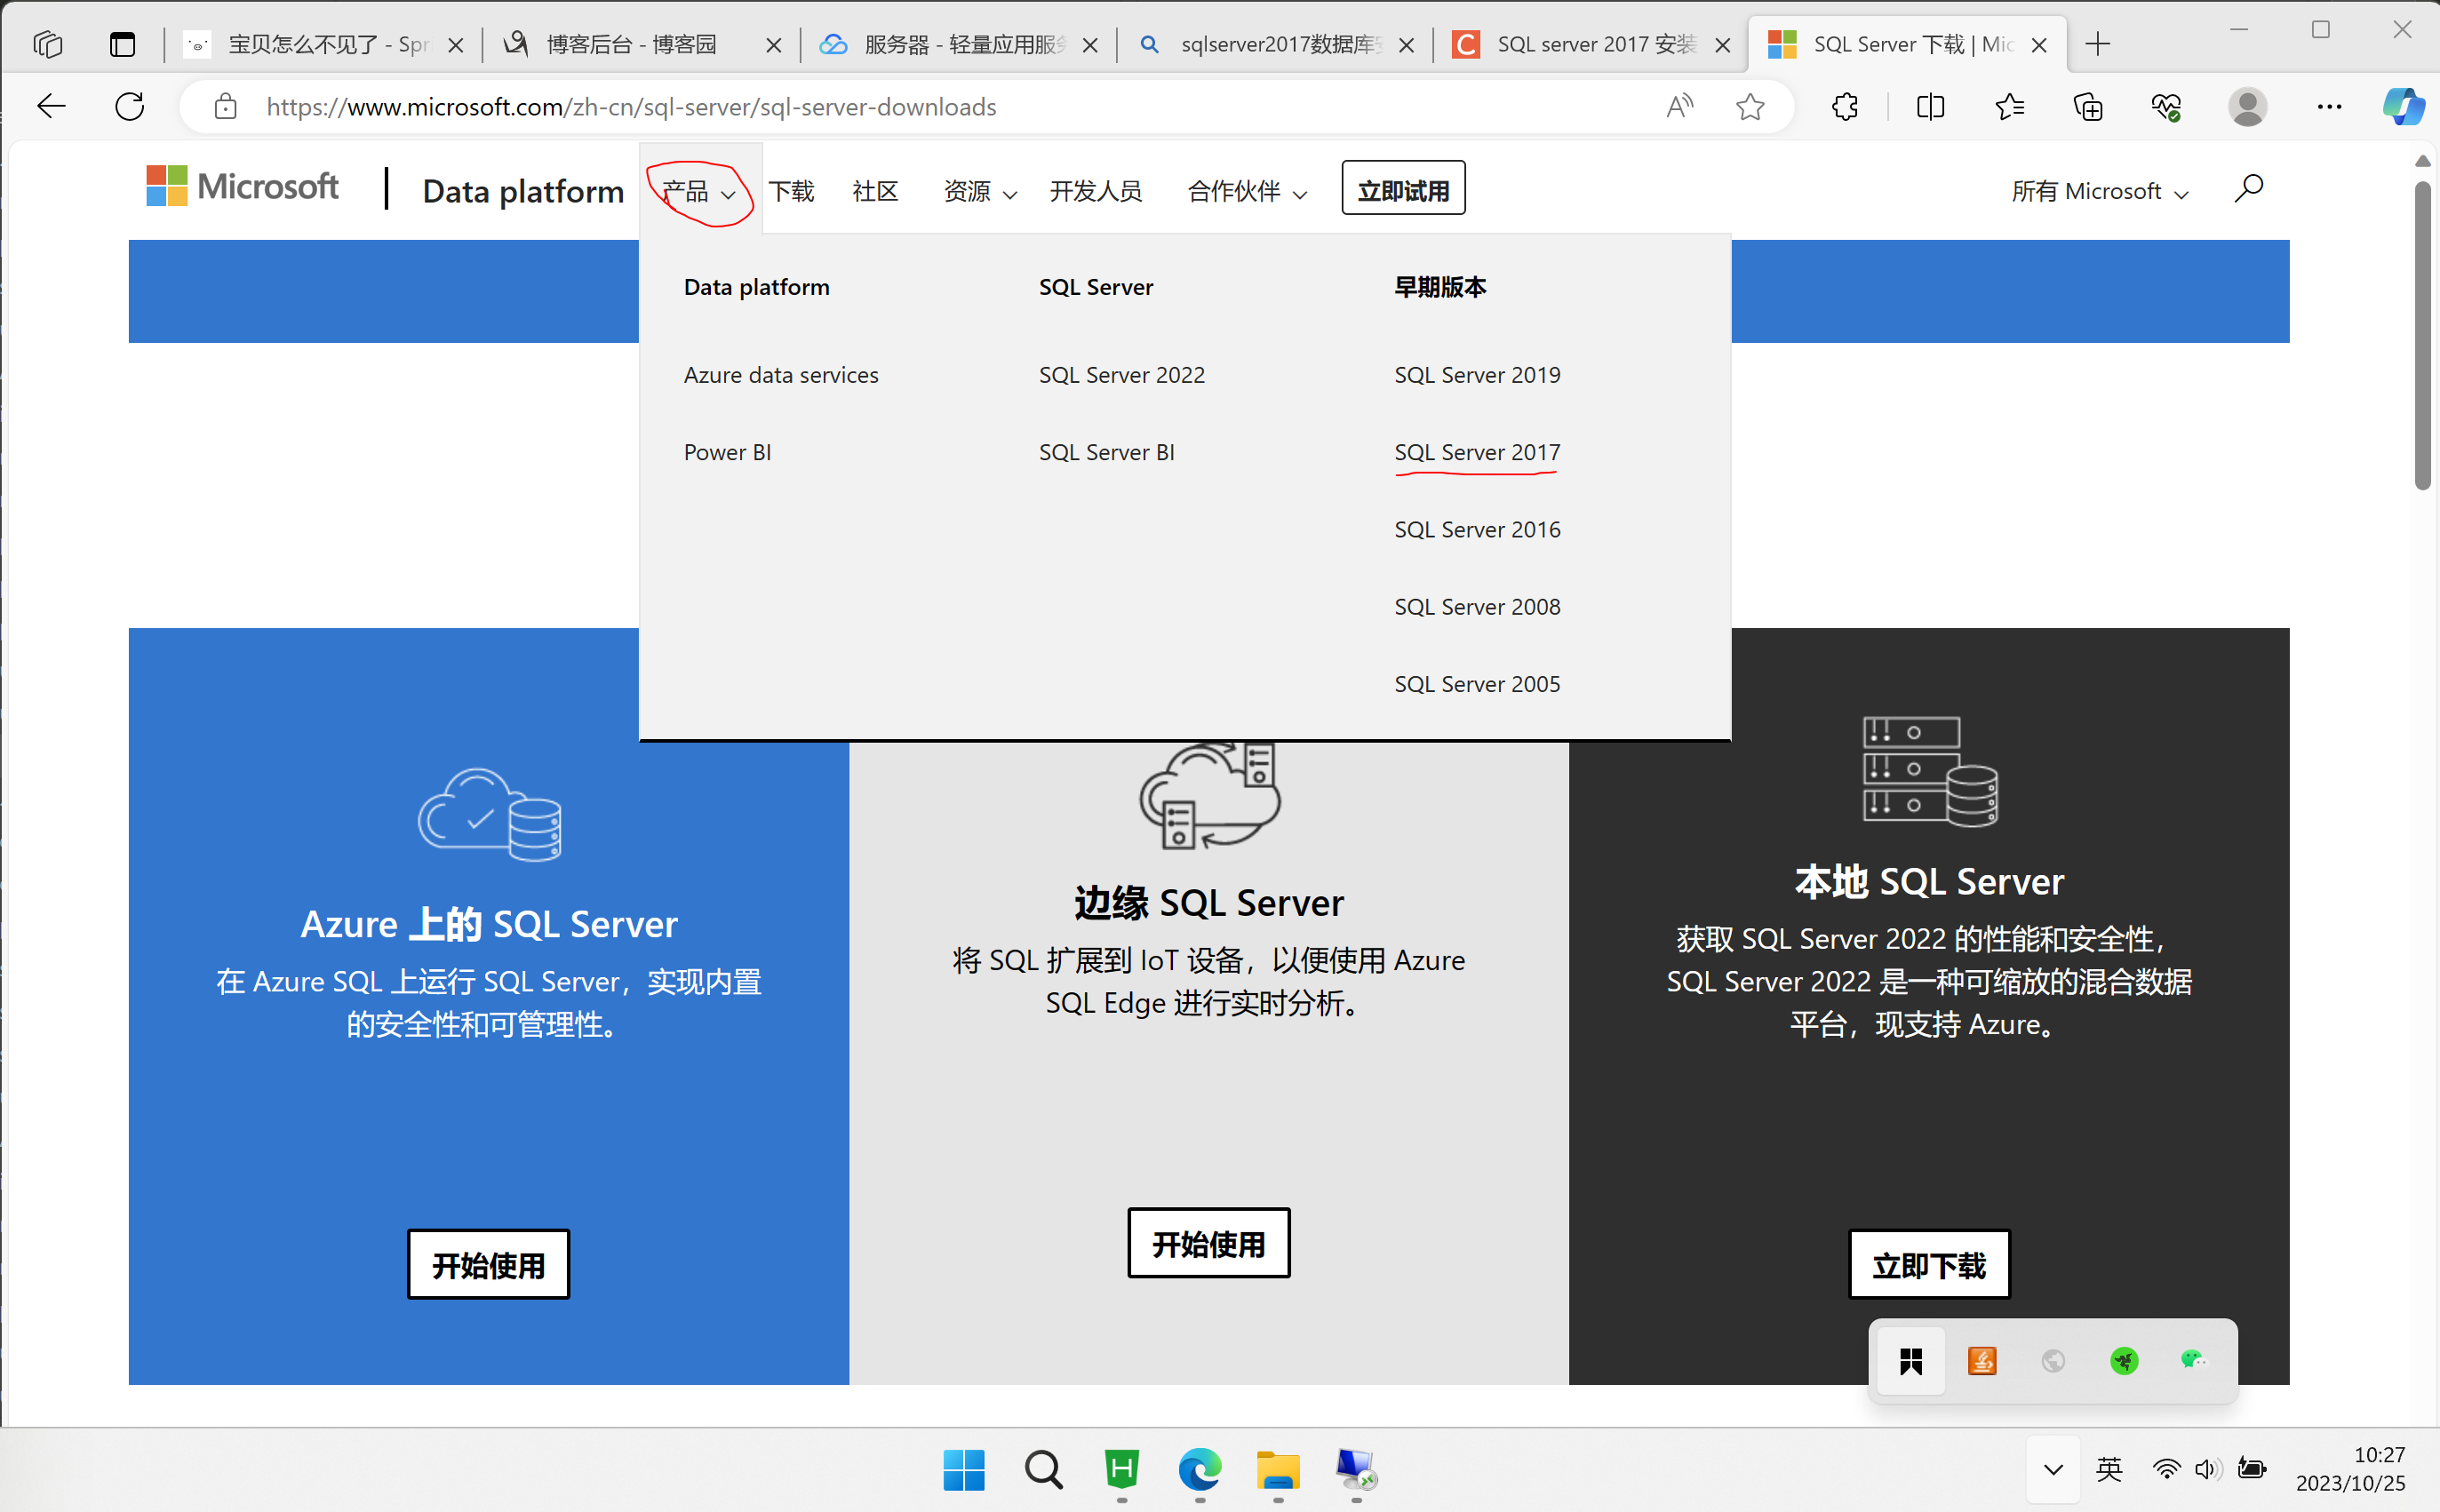Open Browser essentials heart icon

point(2166,106)
